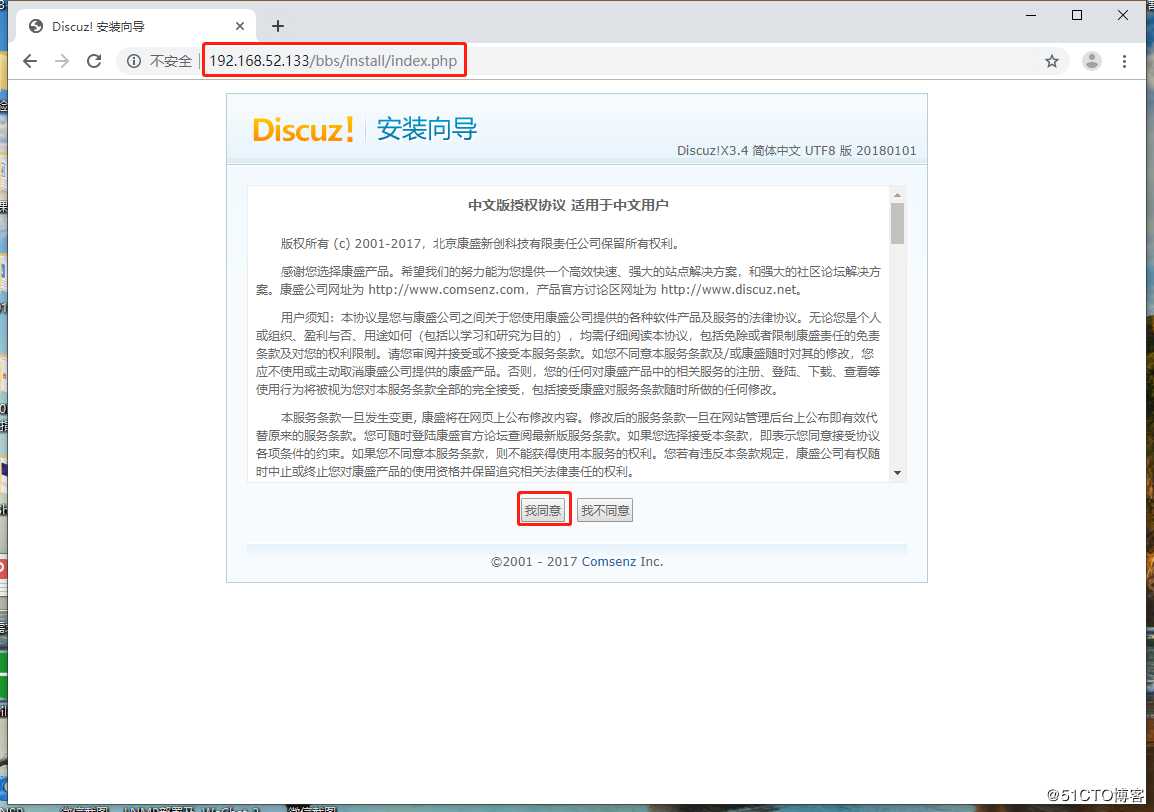View site info for 不安全 warning
Viewport: 1154px width, 812px height.
click(159, 61)
